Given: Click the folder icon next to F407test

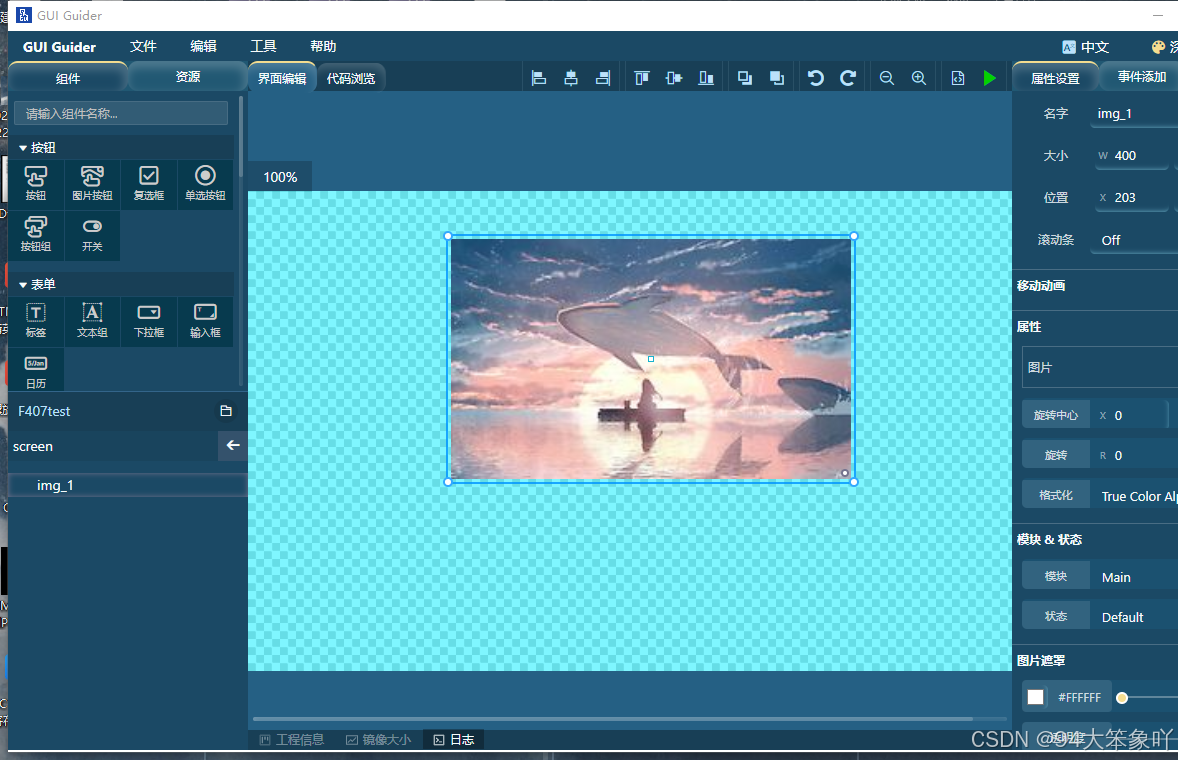Looking at the screenshot, I should 225,411.
